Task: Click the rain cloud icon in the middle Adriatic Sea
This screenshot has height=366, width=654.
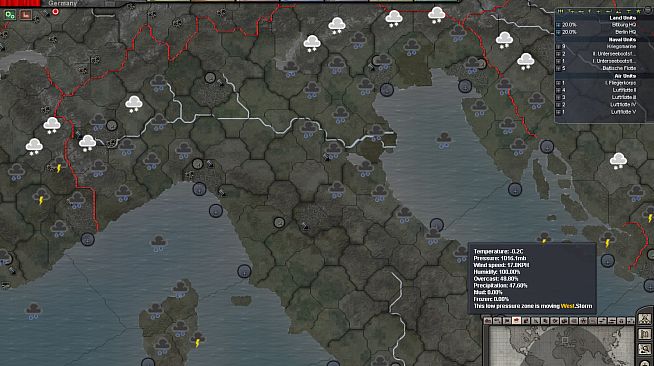Action: [444, 140]
